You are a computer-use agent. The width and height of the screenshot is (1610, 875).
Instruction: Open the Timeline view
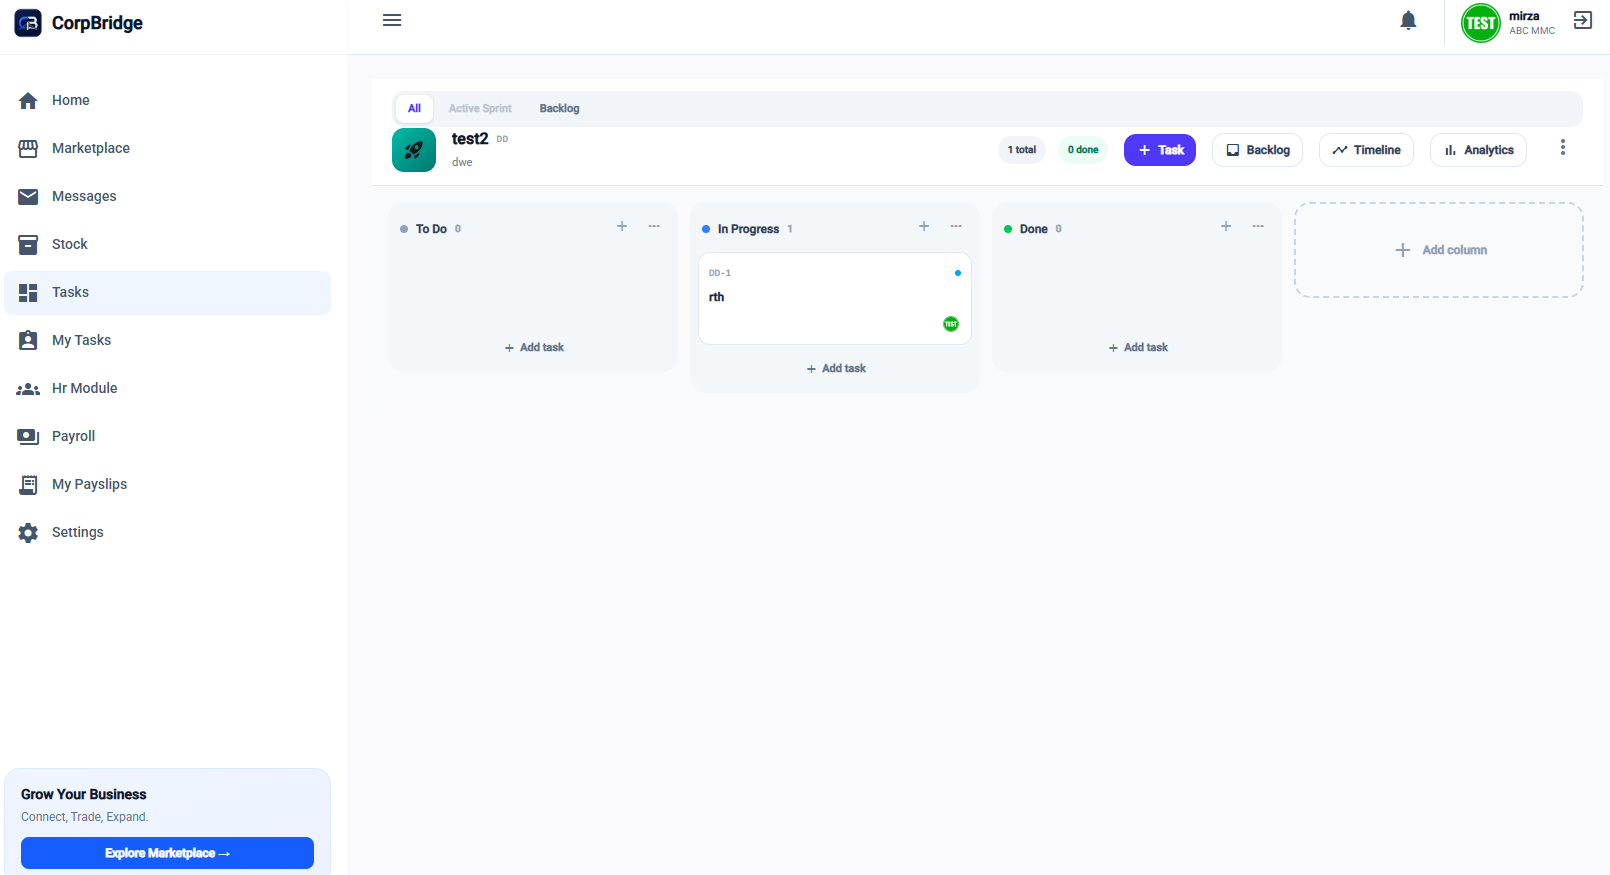click(1366, 150)
